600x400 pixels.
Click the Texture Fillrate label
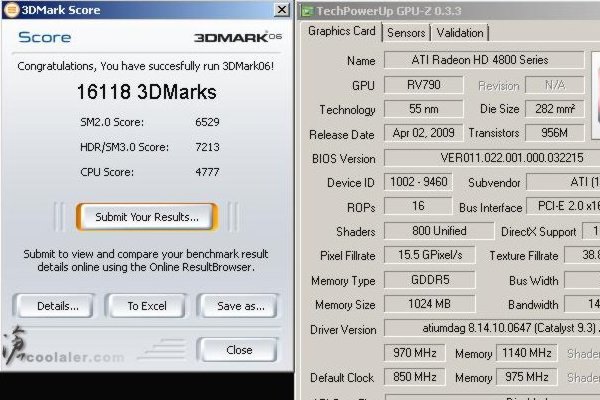tap(523, 256)
